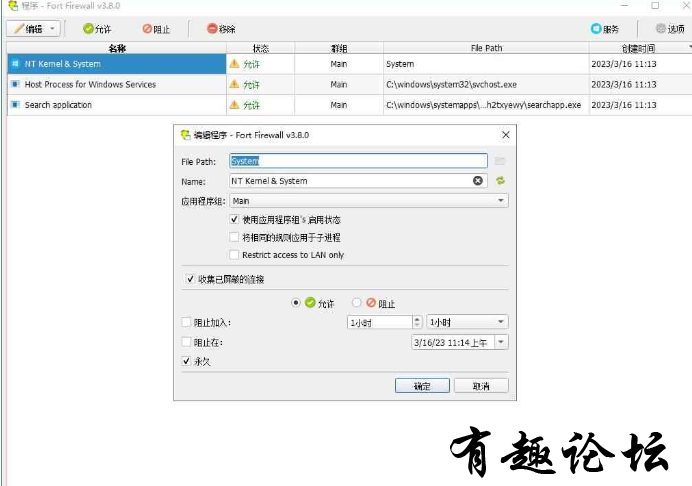Viewport: 692px width, 486px height.
Task: Click the 移除 (Remove) toolbar button
Action: tap(221, 29)
